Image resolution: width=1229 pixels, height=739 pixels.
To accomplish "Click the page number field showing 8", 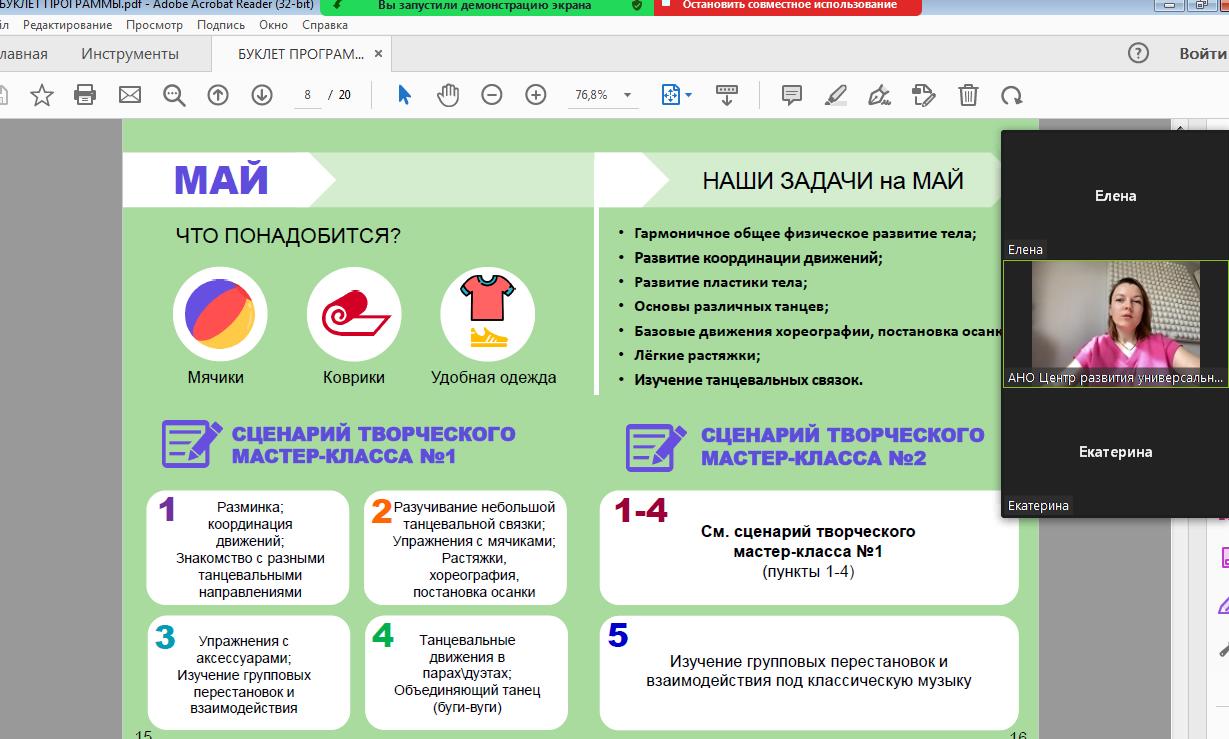I will pyautogui.click(x=307, y=95).
